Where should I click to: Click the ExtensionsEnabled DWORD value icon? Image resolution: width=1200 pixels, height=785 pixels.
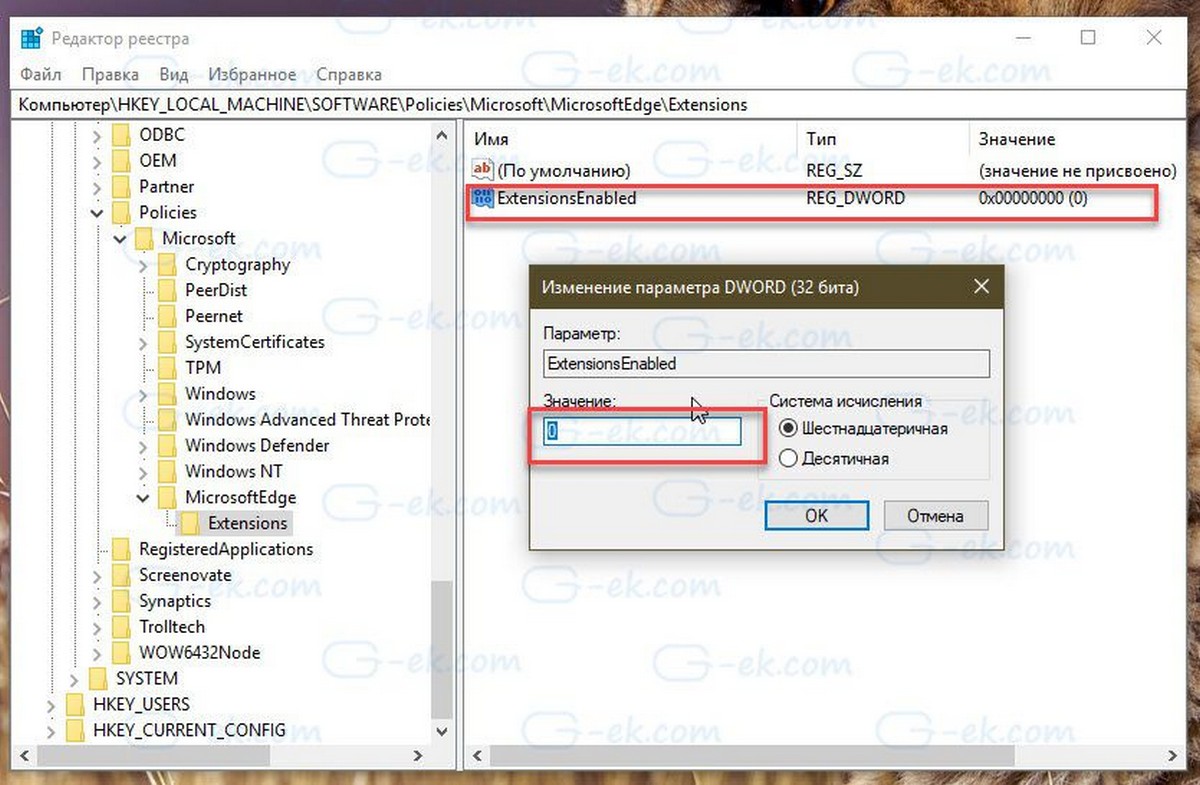(x=483, y=198)
